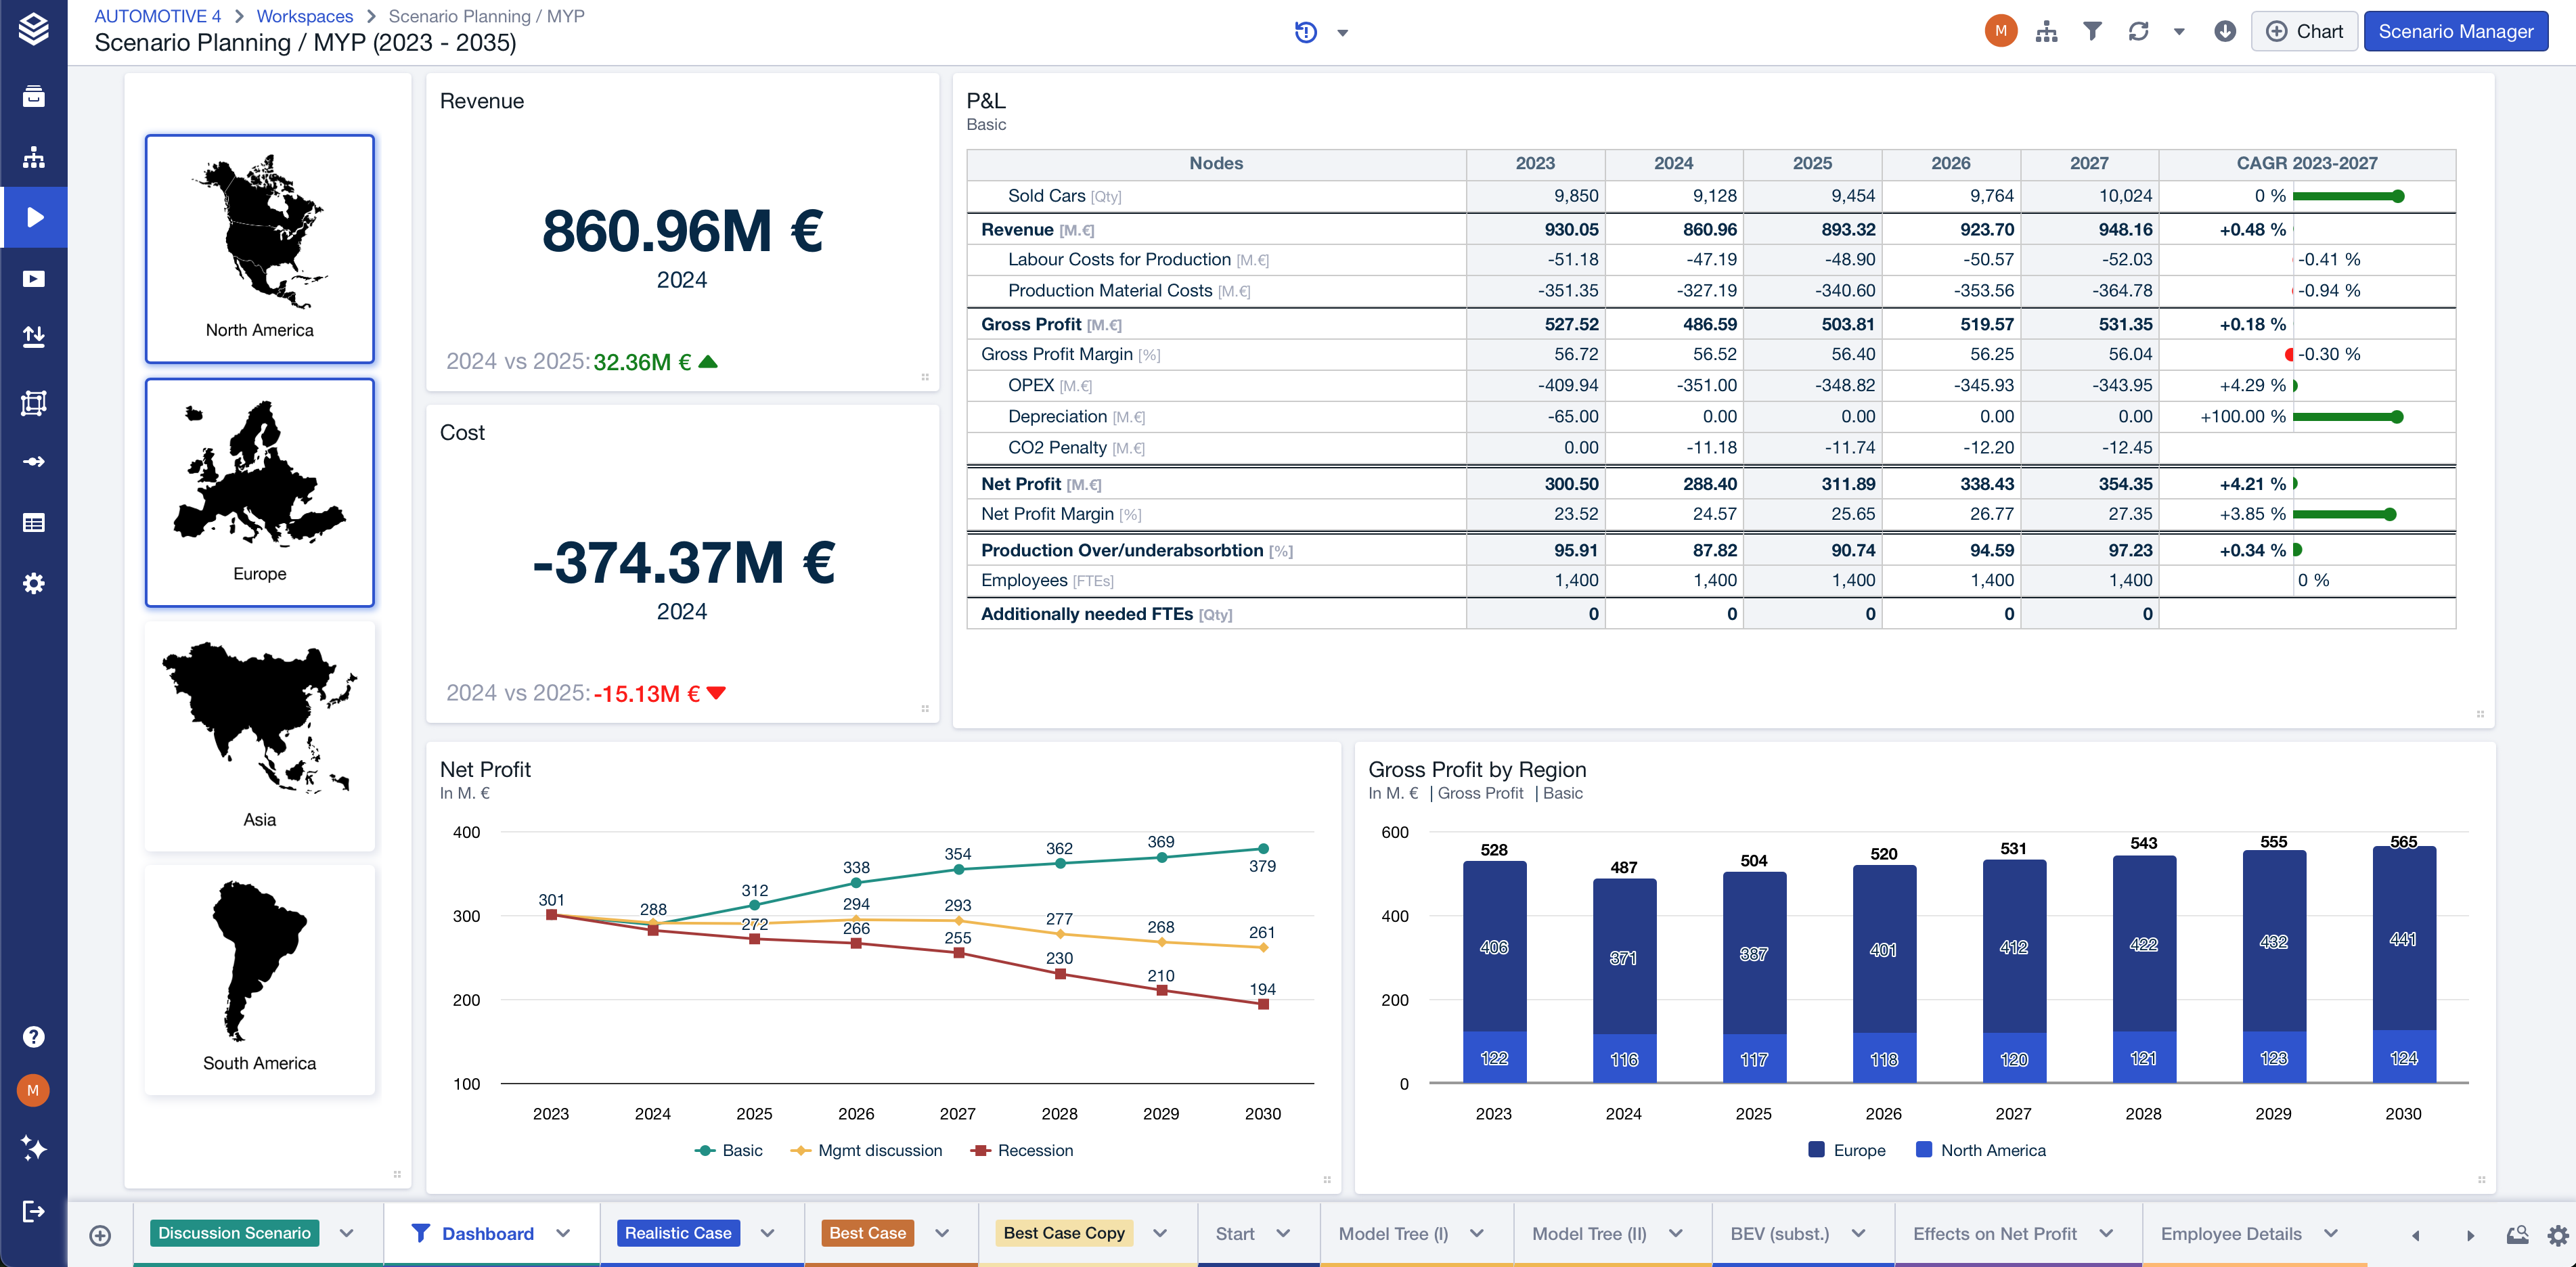Viewport: 2576px width, 1267px height.
Task: Deselect the Europe region tile
Action: 259,491
